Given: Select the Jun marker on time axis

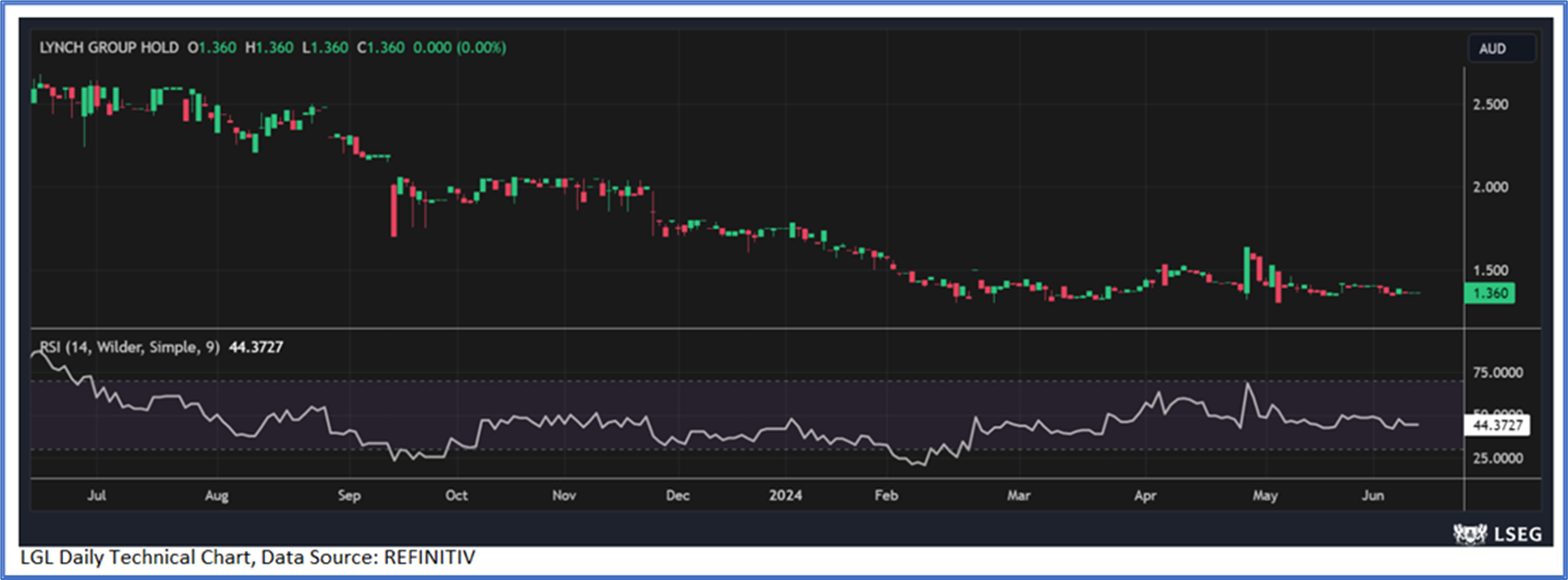Looking at the screenshot, I should click(1374, 494).
